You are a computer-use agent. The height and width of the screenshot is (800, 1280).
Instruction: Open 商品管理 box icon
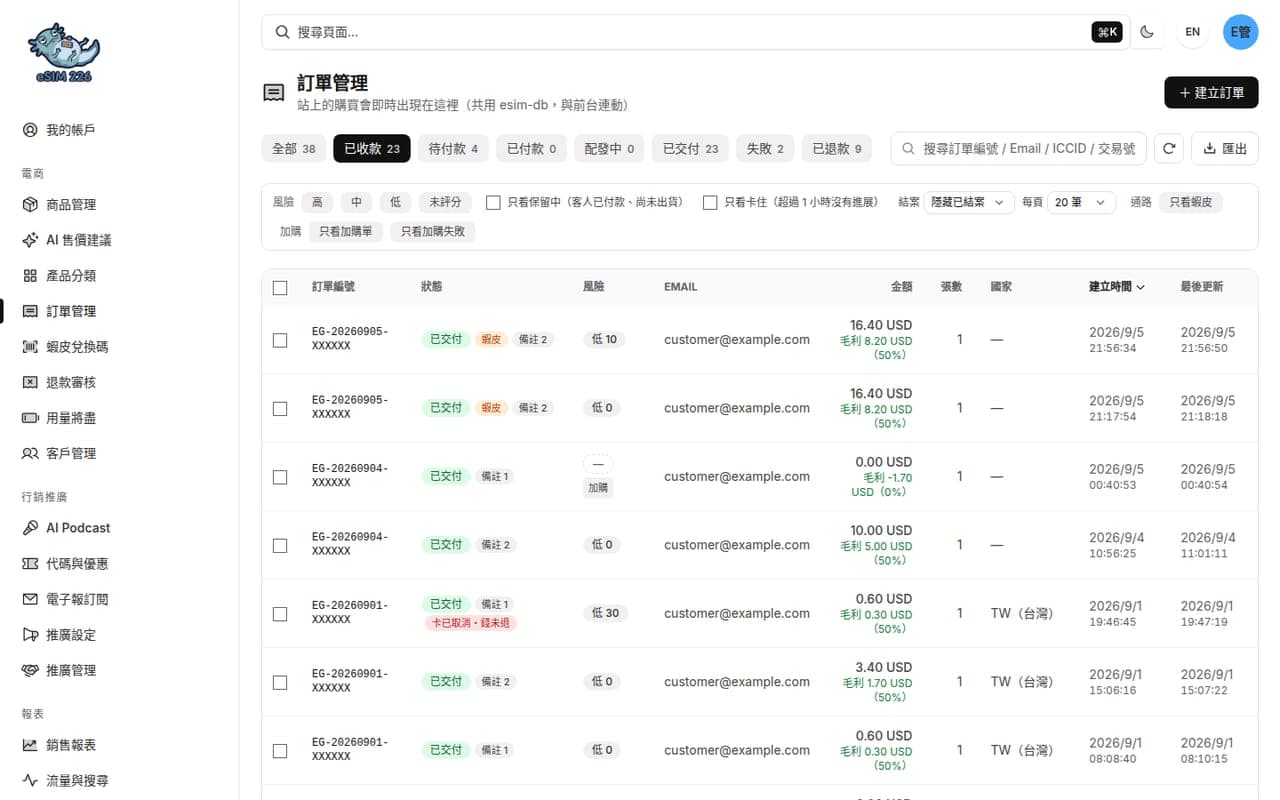tap(30, 205)
